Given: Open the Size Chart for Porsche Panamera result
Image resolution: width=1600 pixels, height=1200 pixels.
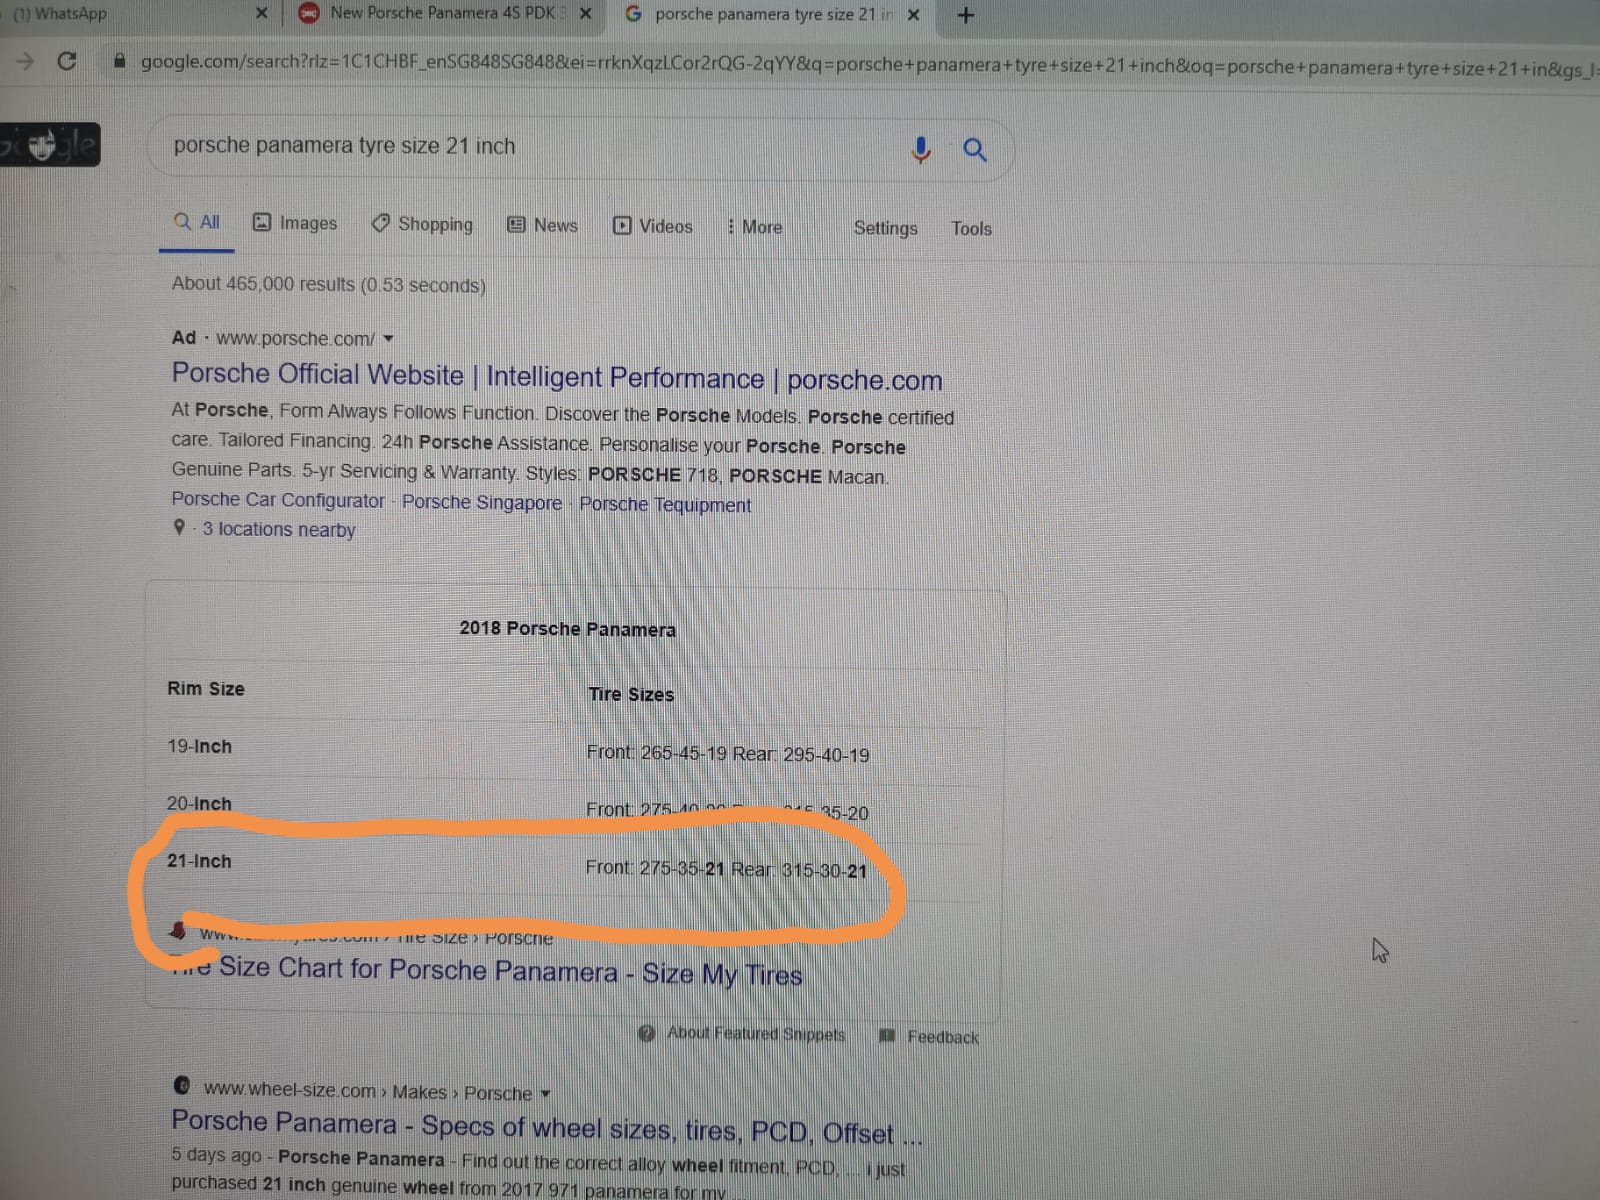Looking at the screenshot, I should click(510, 971).
